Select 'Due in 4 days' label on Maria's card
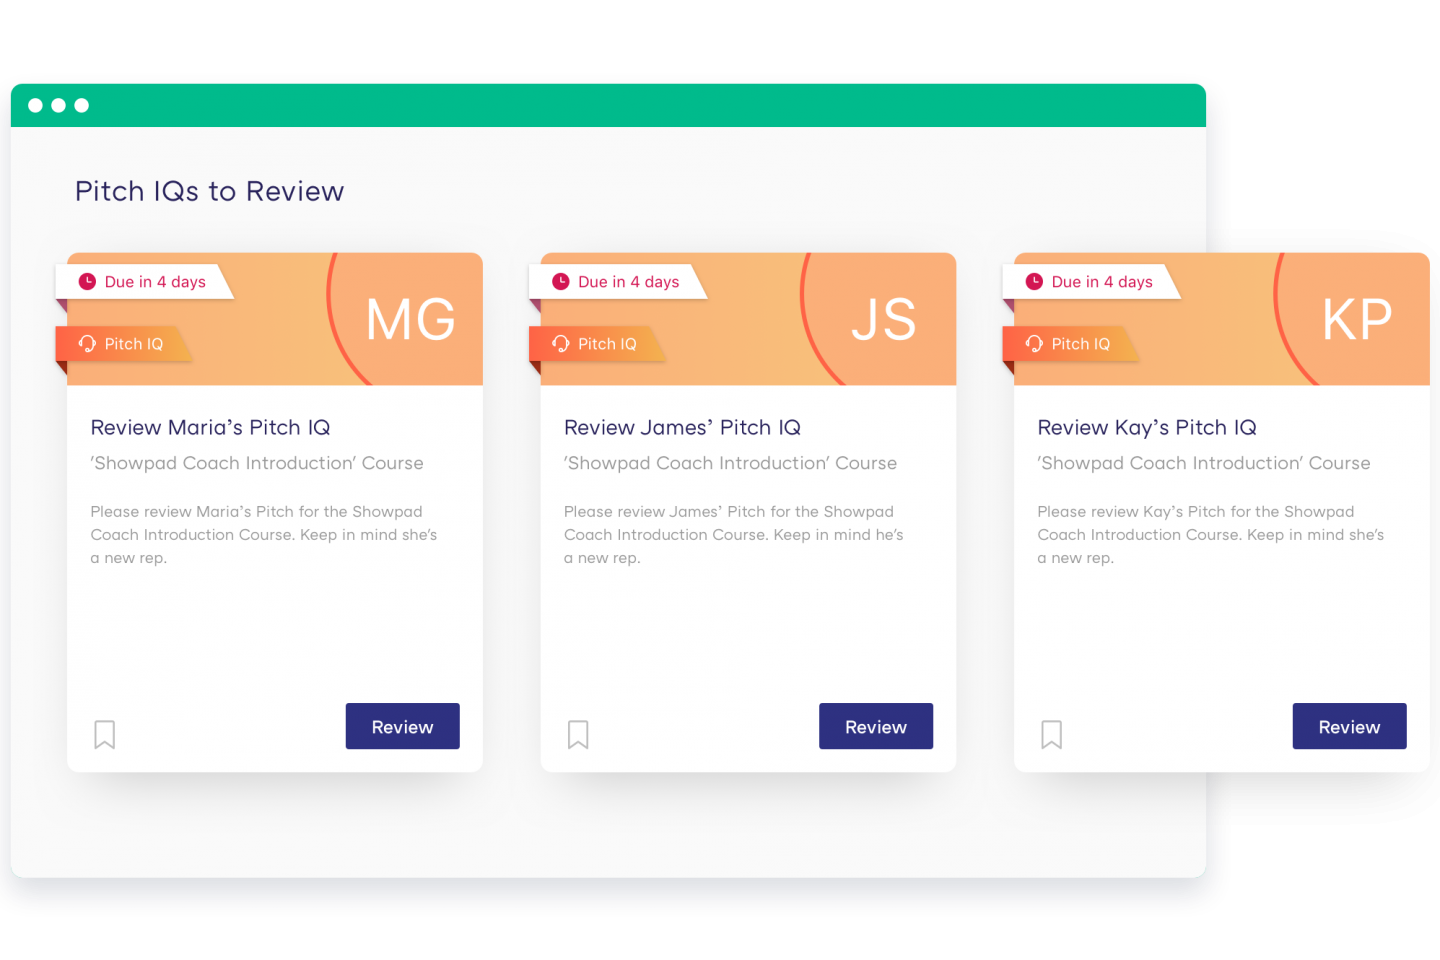Screen dimensions: 1440x960 click(x=155, y=282)
